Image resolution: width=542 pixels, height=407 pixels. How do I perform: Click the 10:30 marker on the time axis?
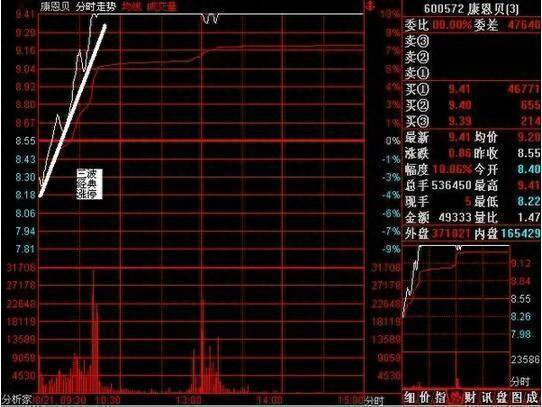coord(108,400)
